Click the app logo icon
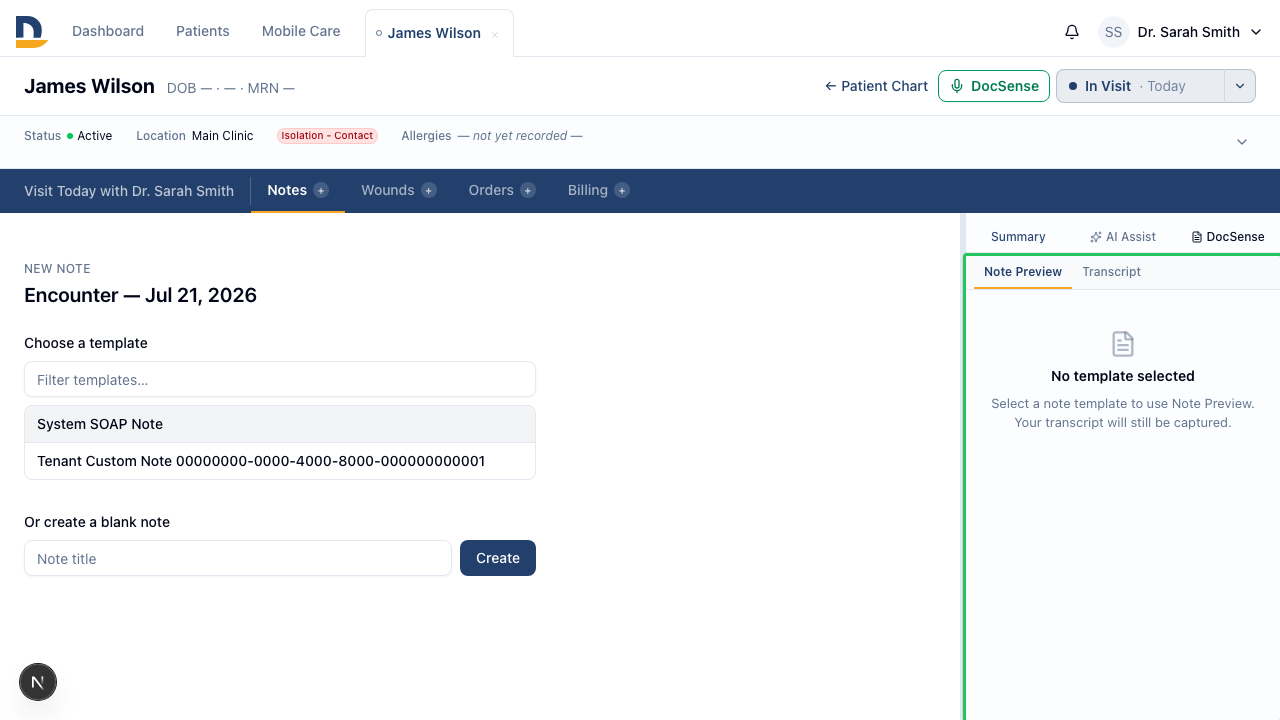Screen dimensions: 1280x720 [32, 32]
